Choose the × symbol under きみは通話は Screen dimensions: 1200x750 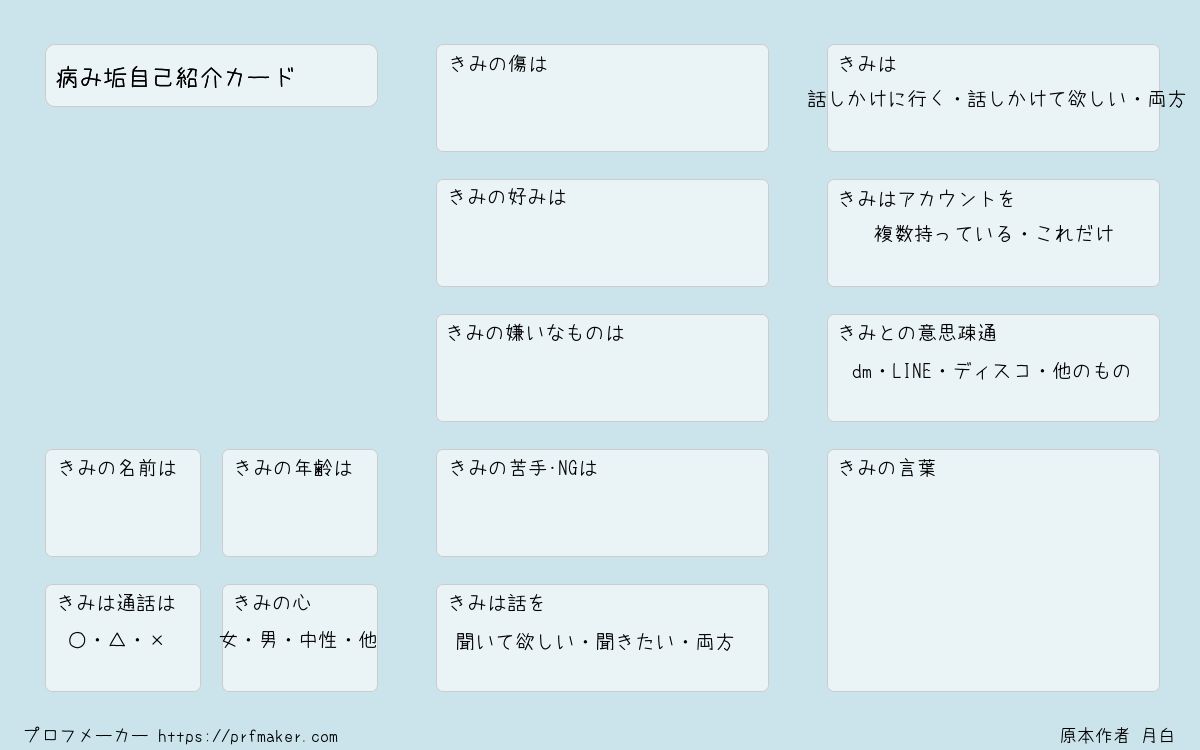[x=157, y=640]
